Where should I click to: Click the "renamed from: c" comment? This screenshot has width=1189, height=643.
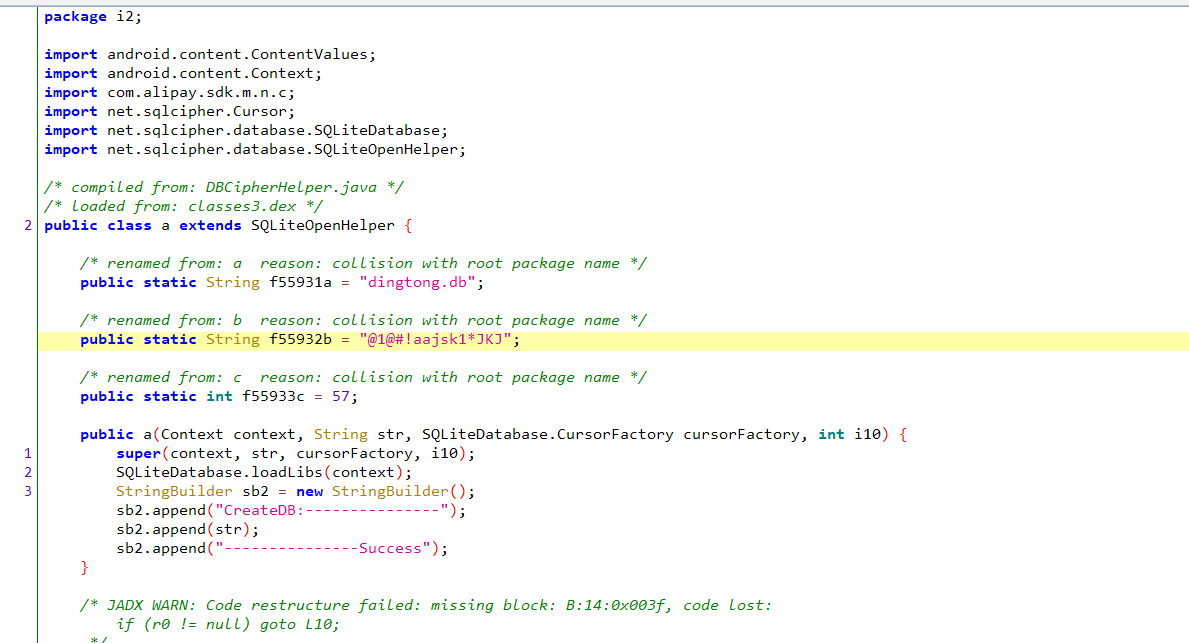point(363,377)
